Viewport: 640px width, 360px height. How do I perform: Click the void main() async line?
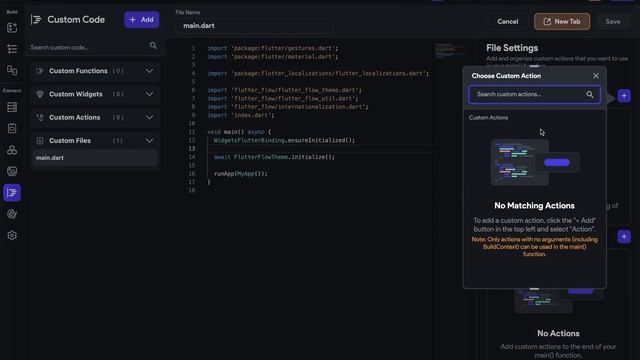(239, 132)
